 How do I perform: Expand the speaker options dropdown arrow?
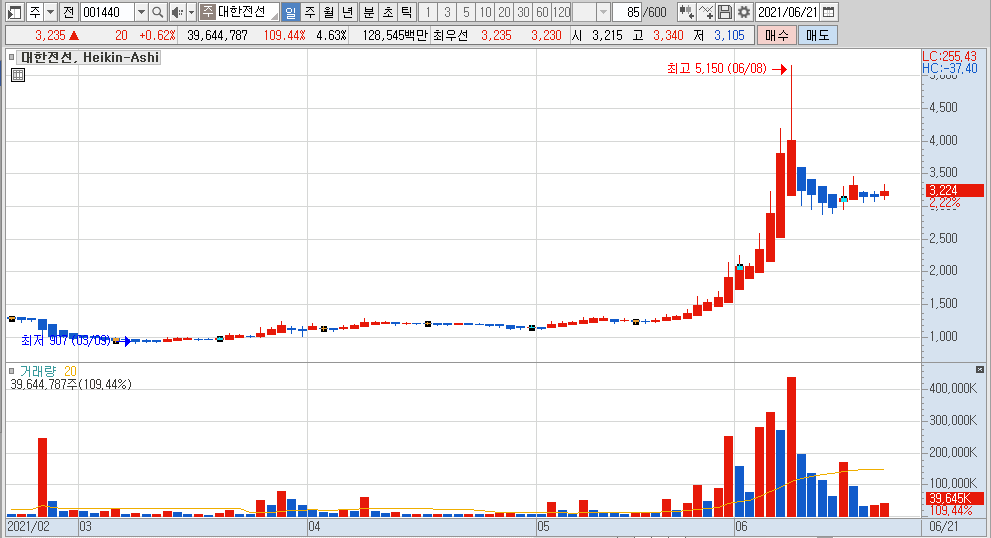(x=192, y=11)
